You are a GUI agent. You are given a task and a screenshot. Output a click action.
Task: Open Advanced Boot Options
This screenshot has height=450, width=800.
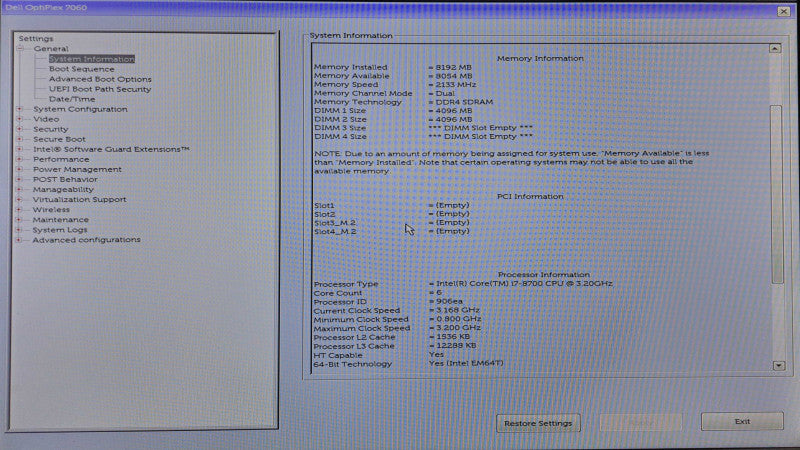(100, 79)
